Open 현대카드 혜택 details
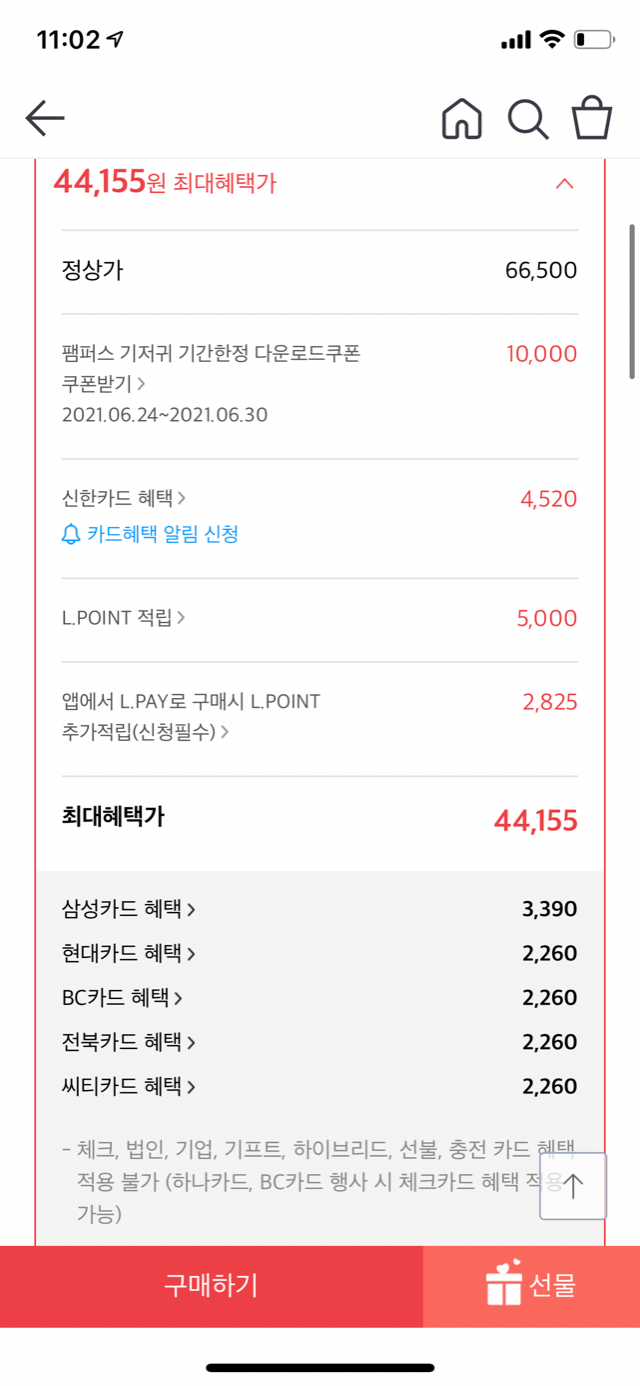The height and width of the screenshot is (1386, 640). tap(128, 953)
